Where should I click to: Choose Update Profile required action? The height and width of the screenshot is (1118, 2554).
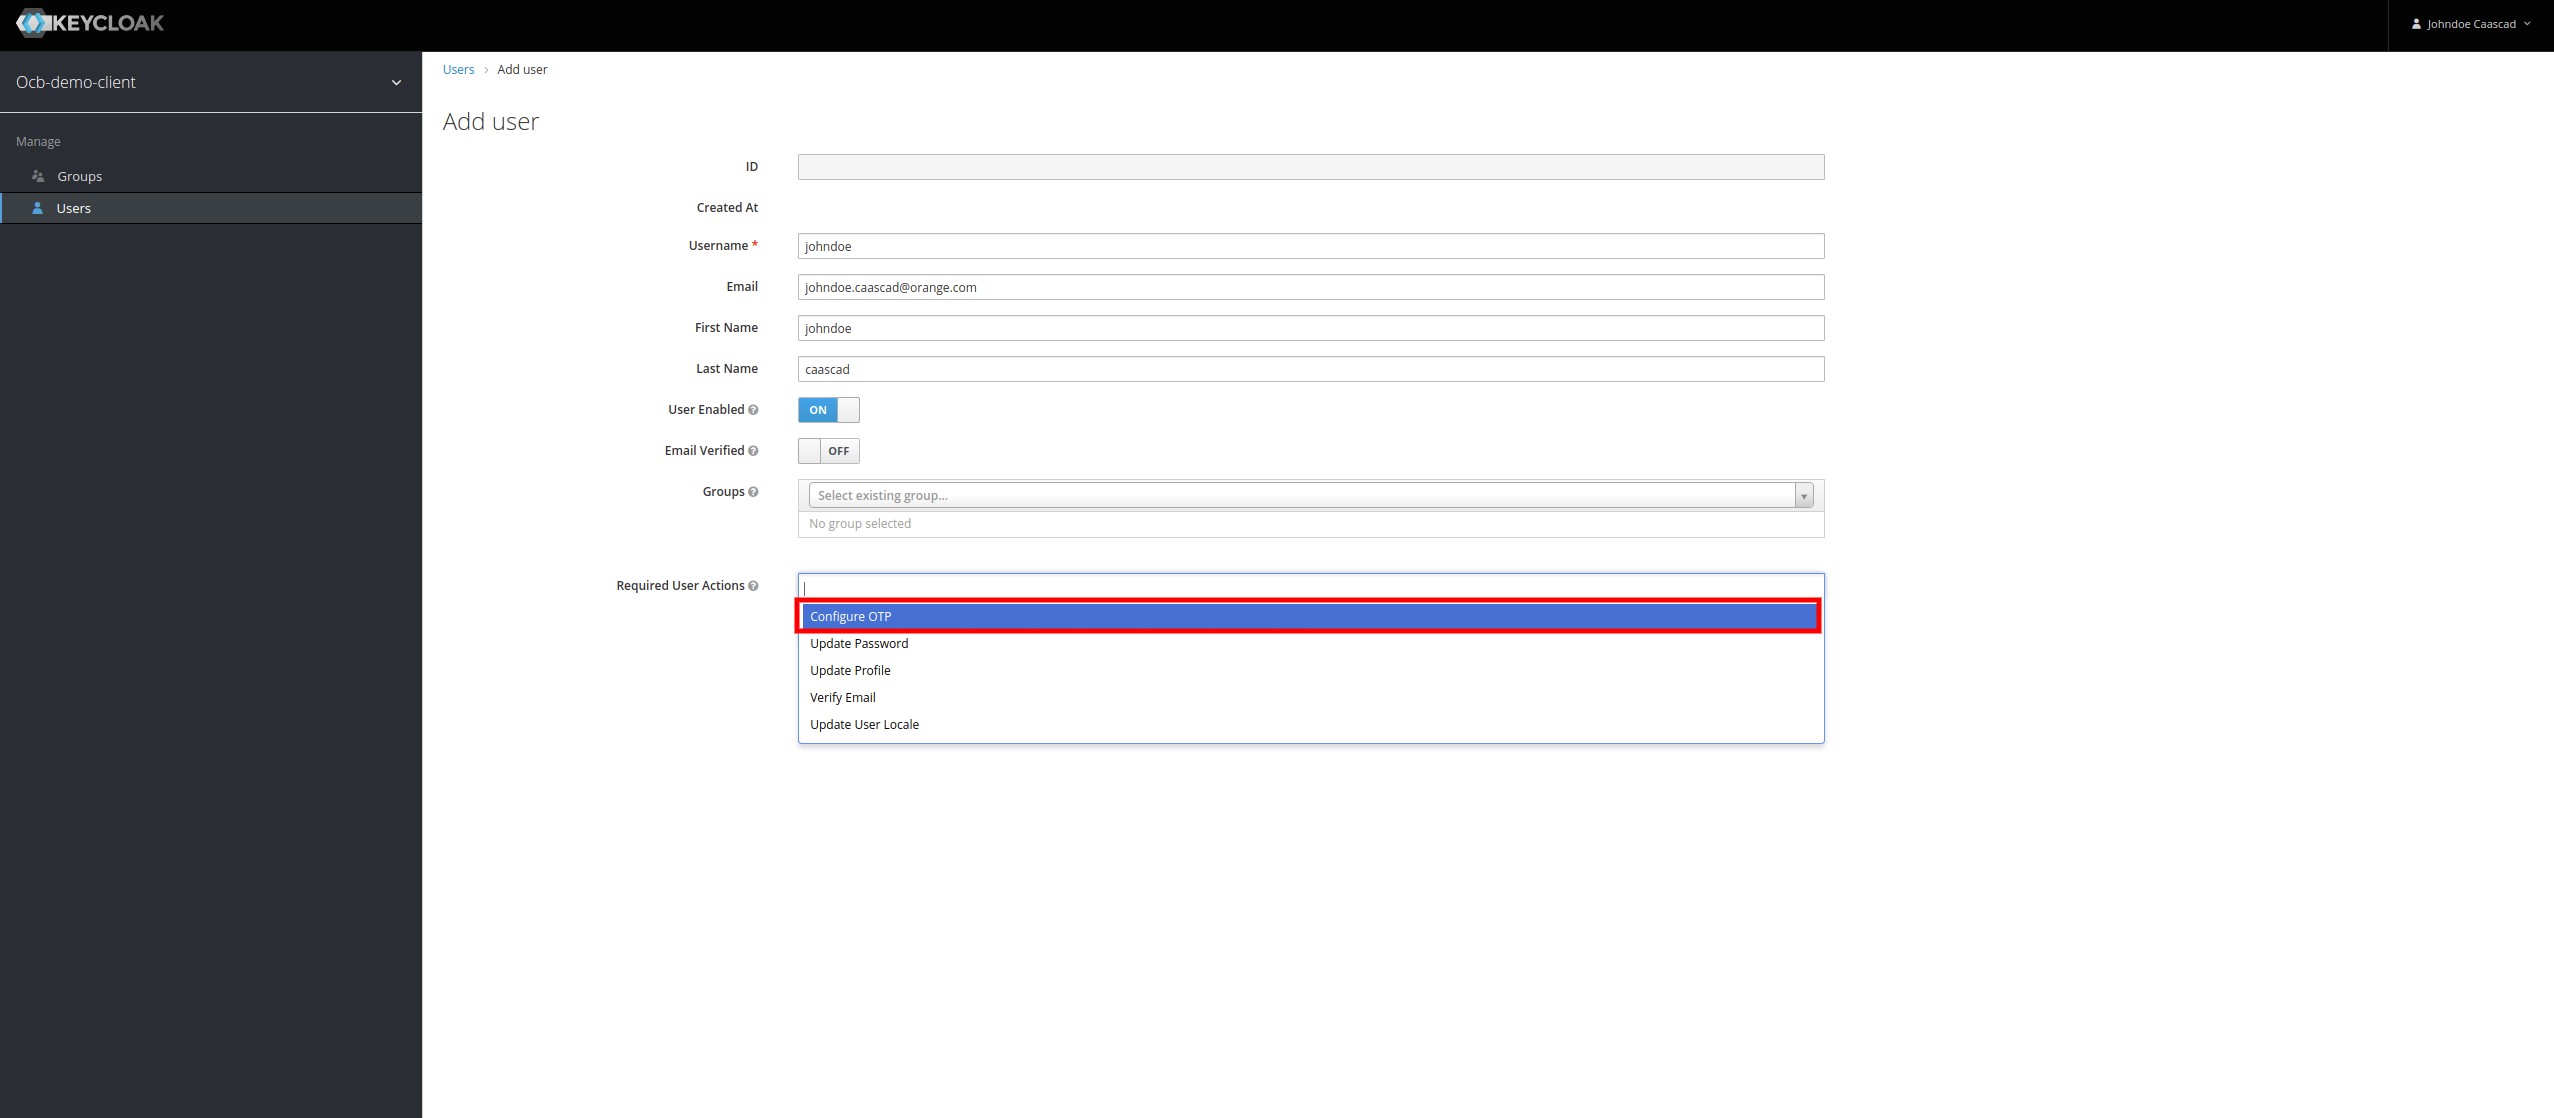[x=1311, y=670]
